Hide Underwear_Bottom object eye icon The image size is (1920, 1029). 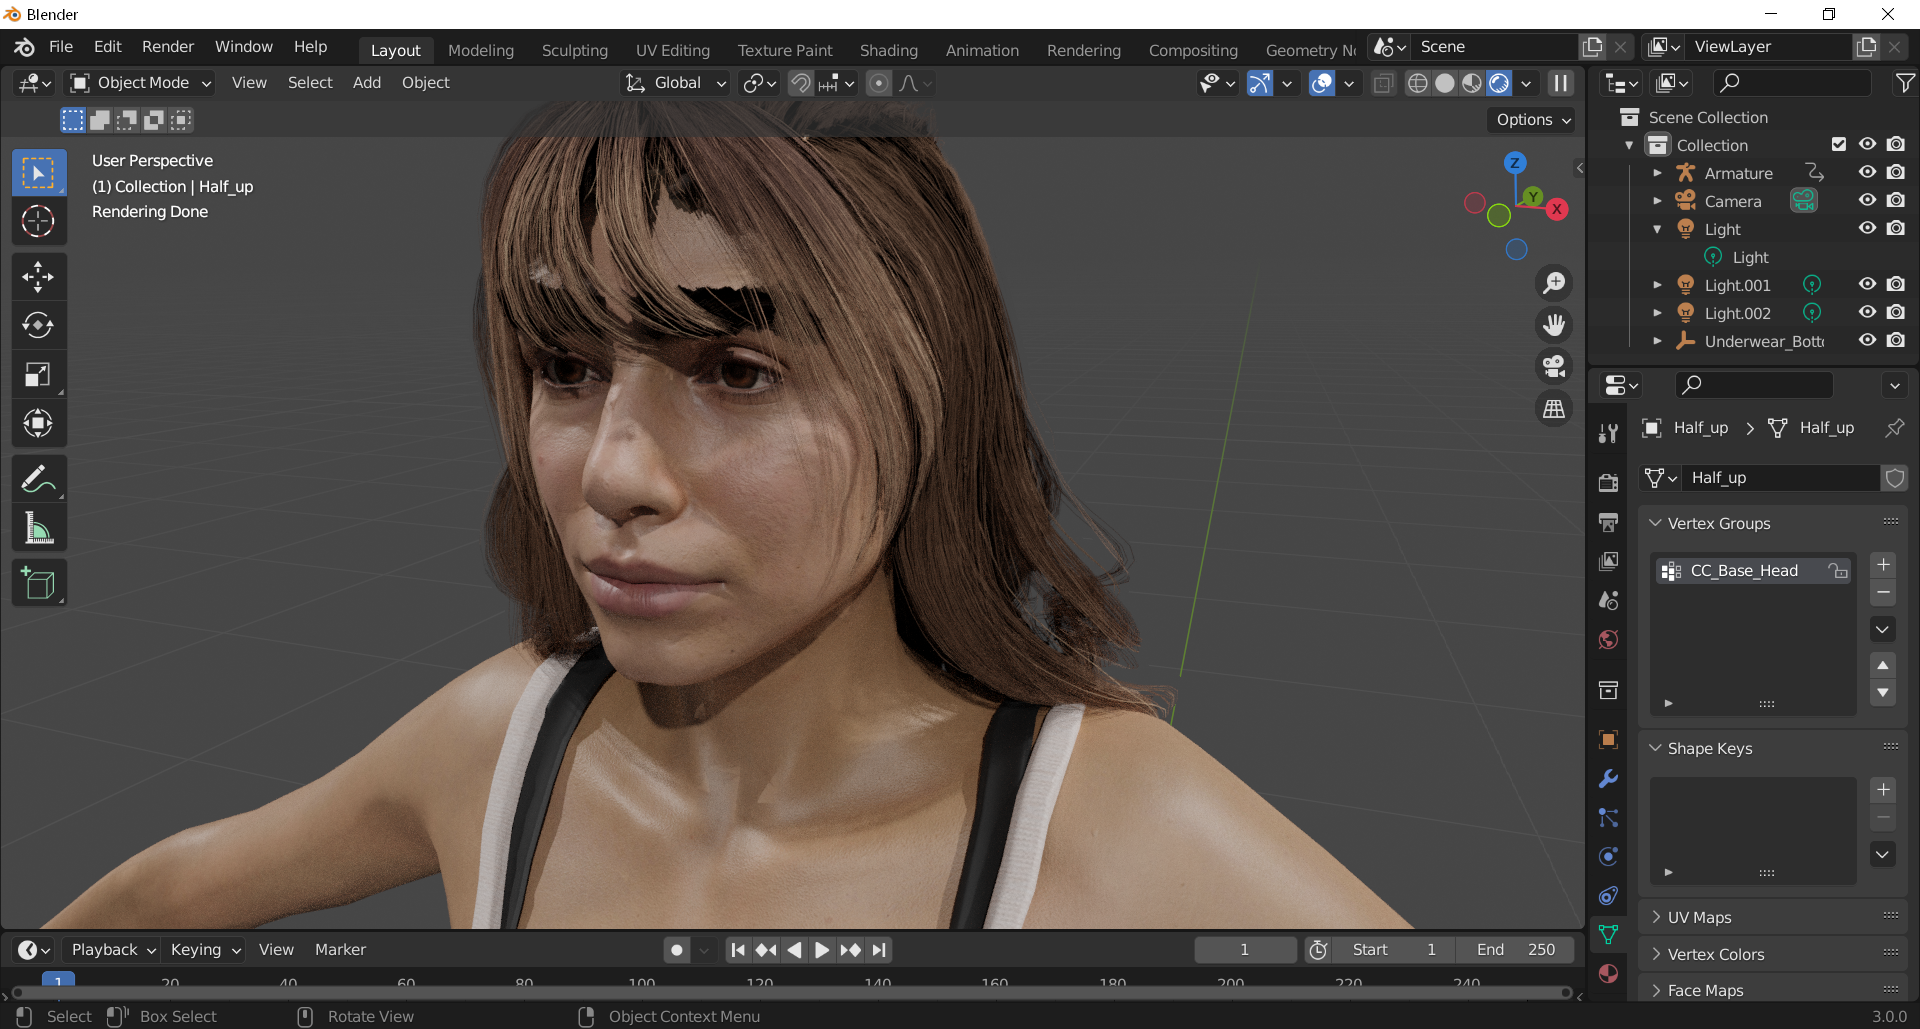[1867, 341]
